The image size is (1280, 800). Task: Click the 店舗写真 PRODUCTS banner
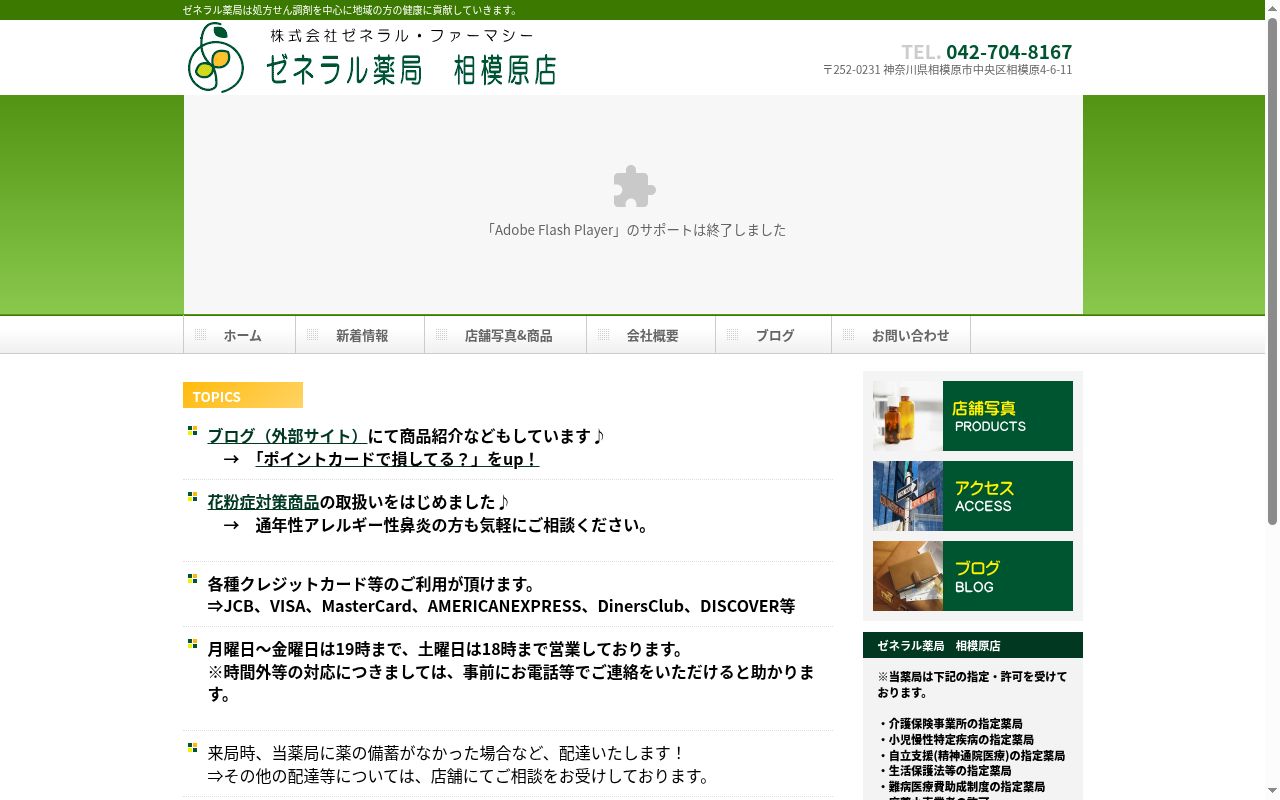point(973,416)
